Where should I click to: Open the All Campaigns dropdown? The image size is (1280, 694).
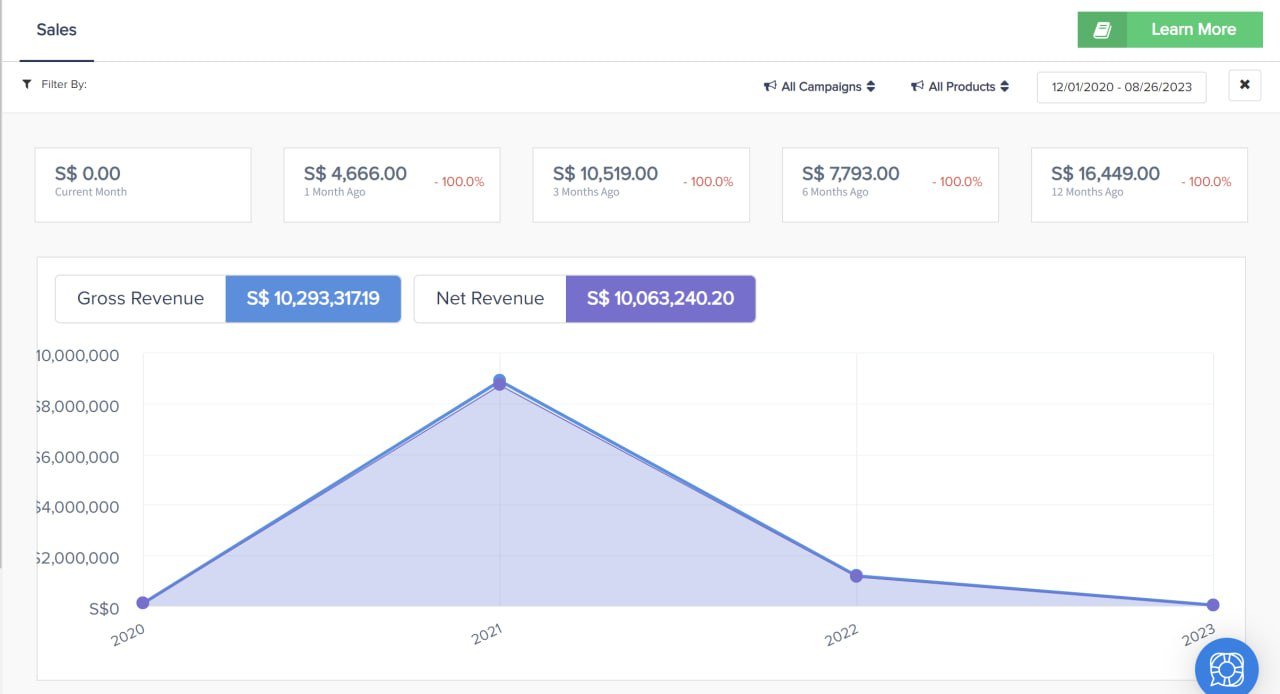pyautogui.click(x=820, y=86)
